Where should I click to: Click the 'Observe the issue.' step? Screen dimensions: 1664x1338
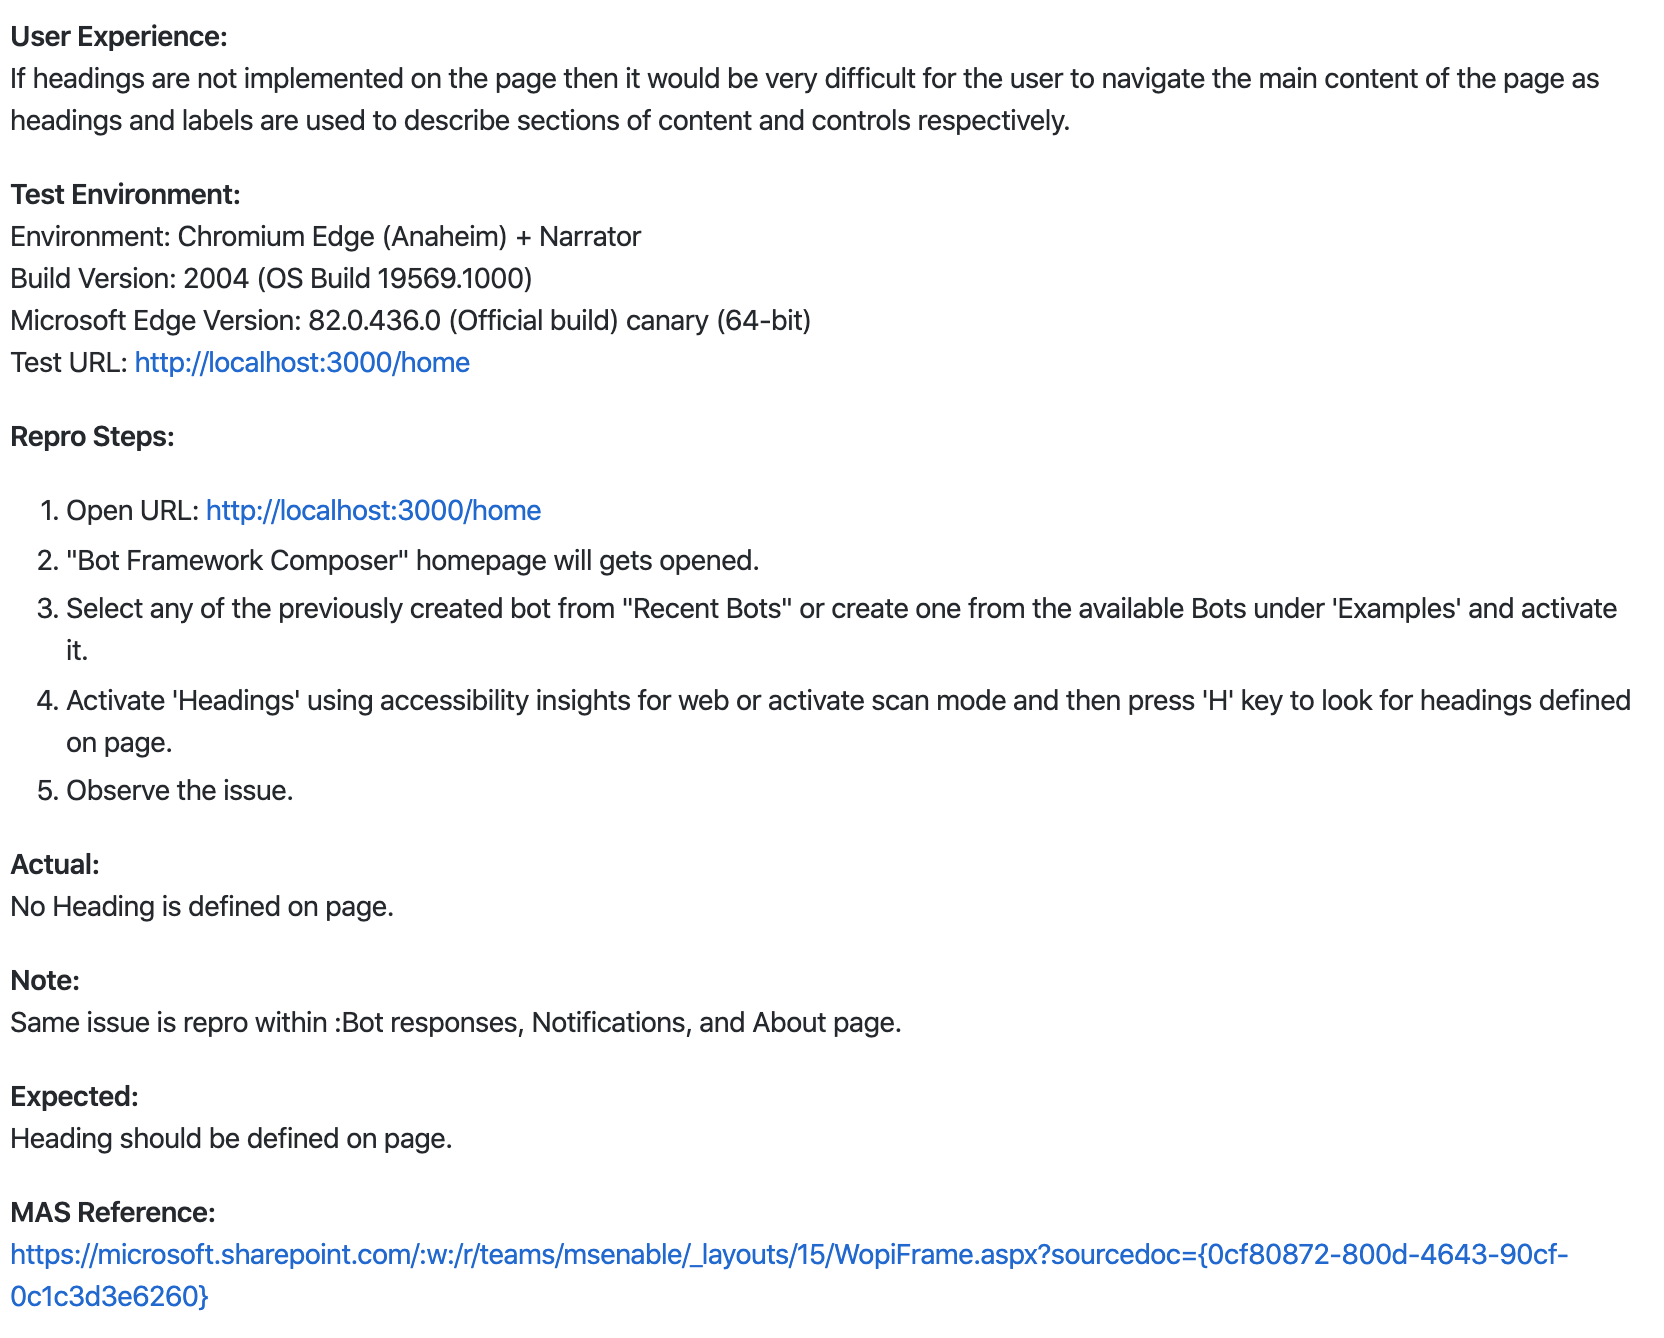(180, 791)
